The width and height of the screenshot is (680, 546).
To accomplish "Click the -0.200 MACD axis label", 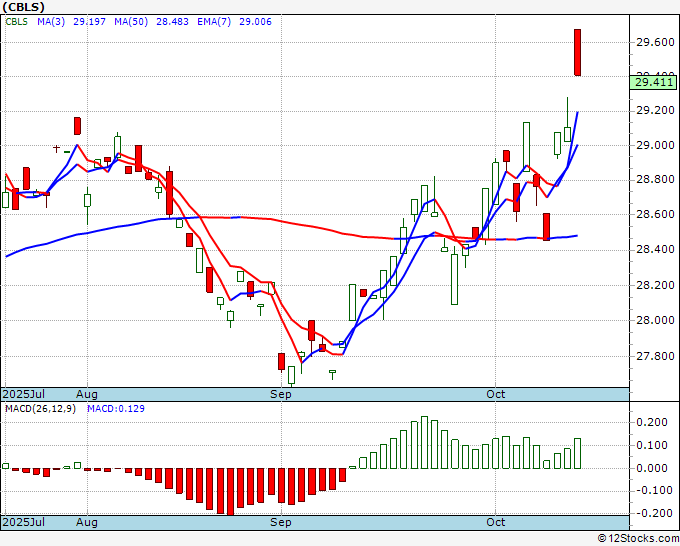I will click(652, 513).
